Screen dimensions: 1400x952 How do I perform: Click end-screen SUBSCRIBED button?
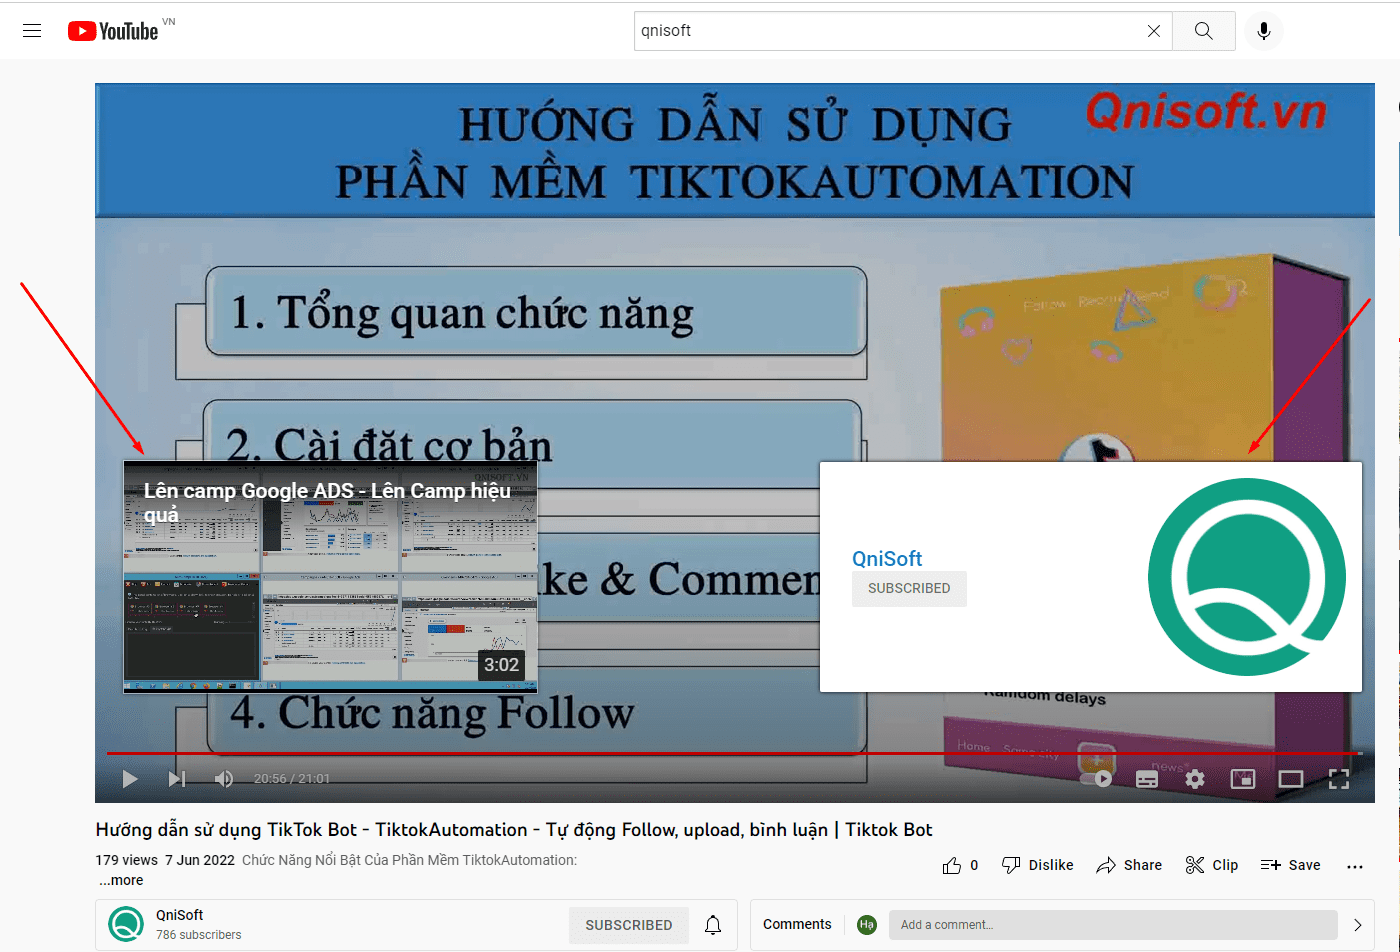coord(909,589)
